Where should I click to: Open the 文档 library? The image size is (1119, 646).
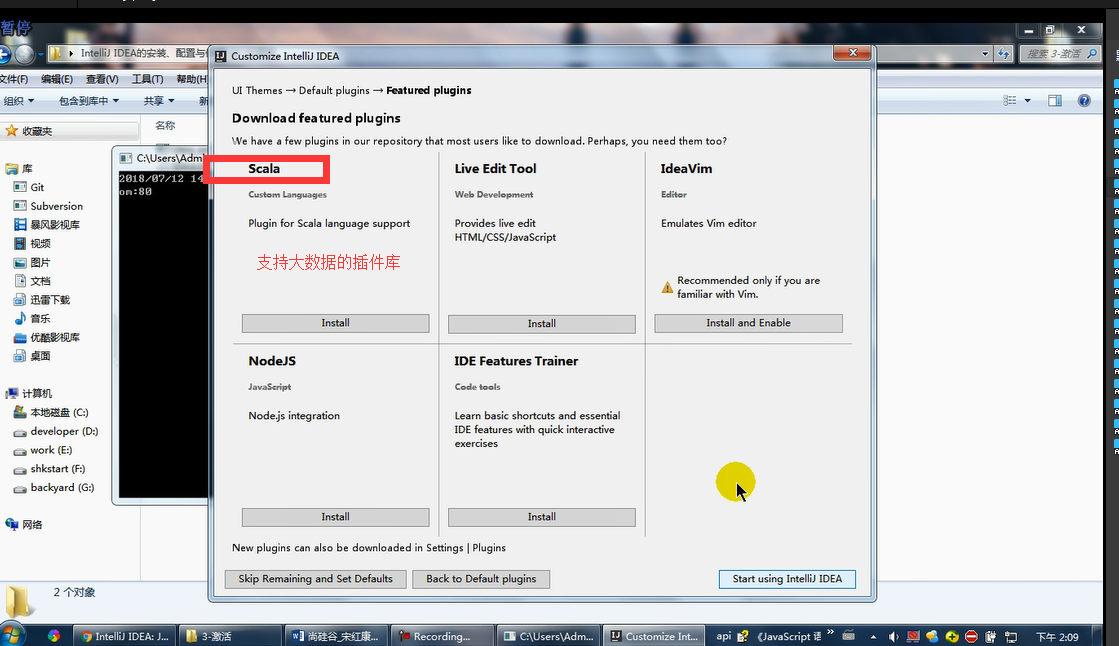pos(40,281)
